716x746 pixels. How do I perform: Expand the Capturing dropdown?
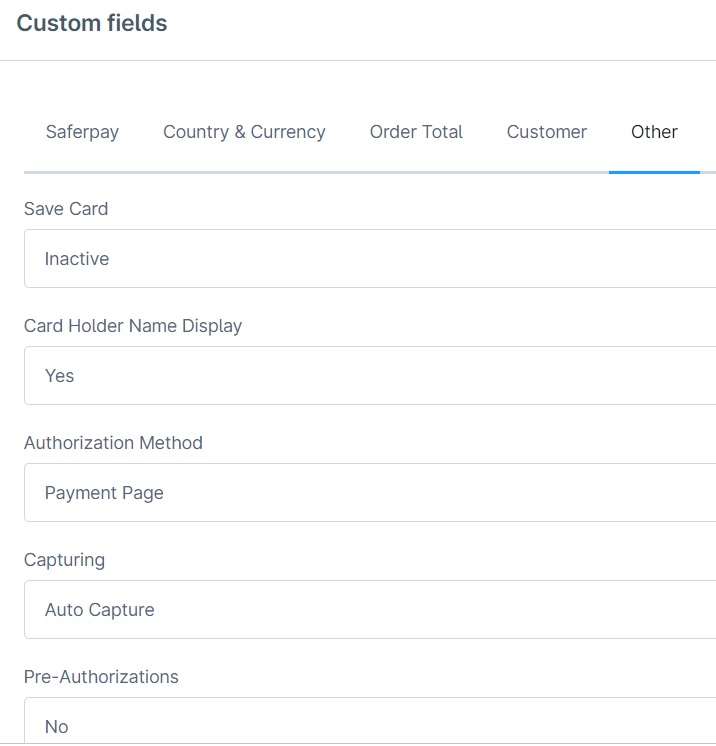coord(370,610)
